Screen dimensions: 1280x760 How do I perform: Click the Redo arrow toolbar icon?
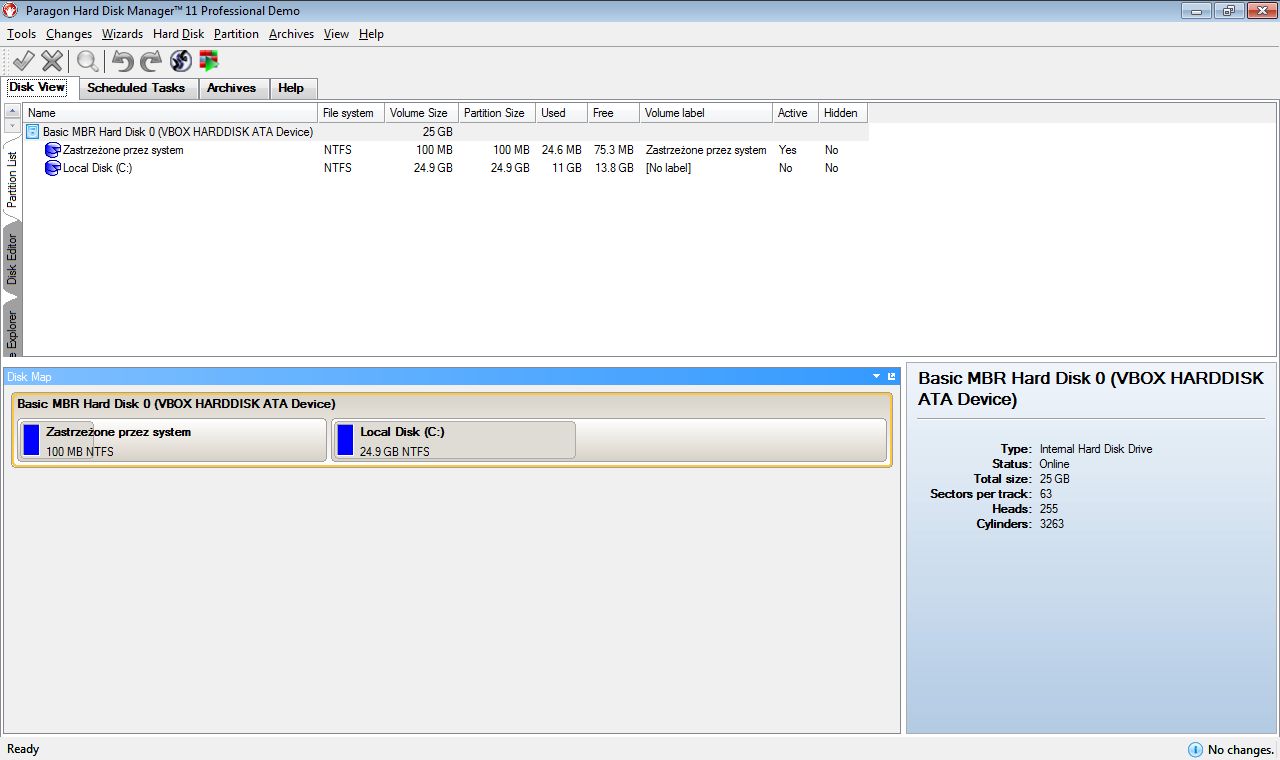click(151, 61)
